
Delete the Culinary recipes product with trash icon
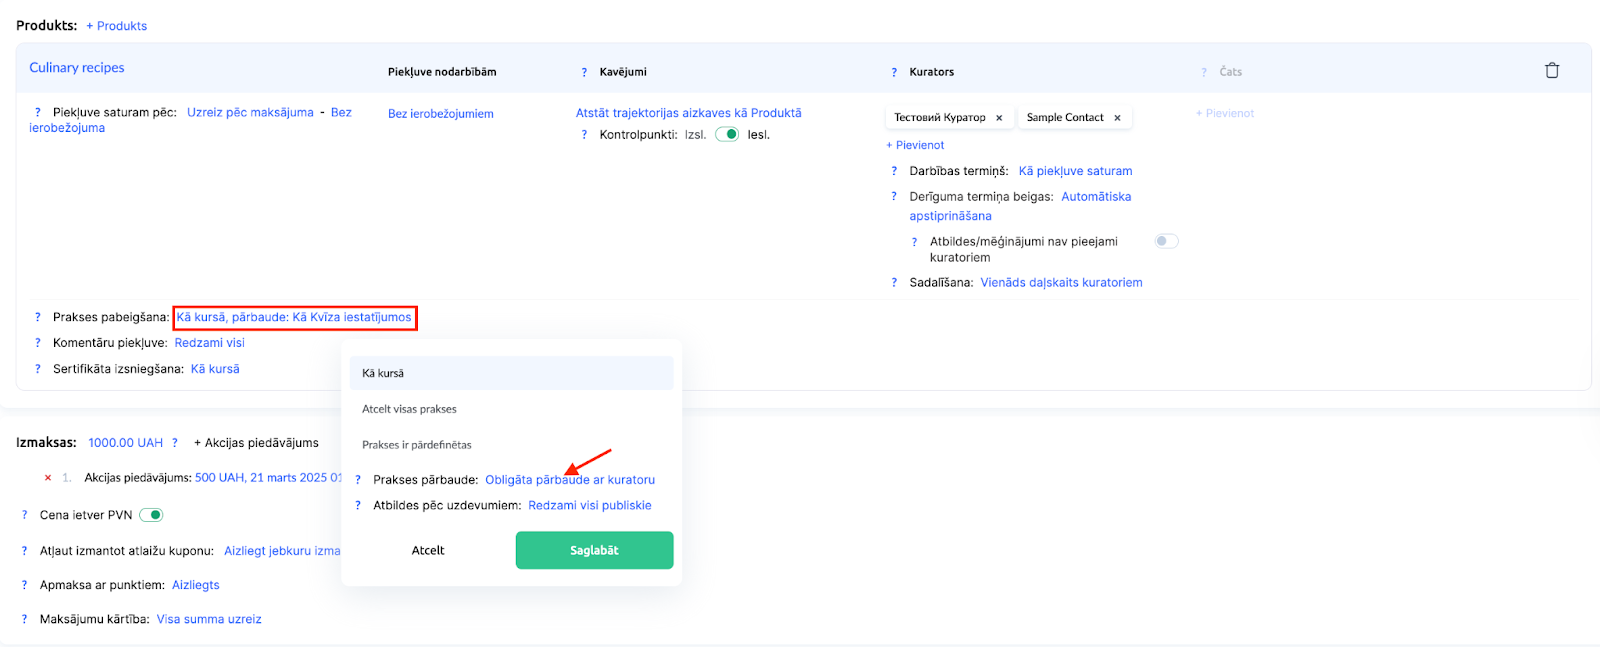(1551, 70)
